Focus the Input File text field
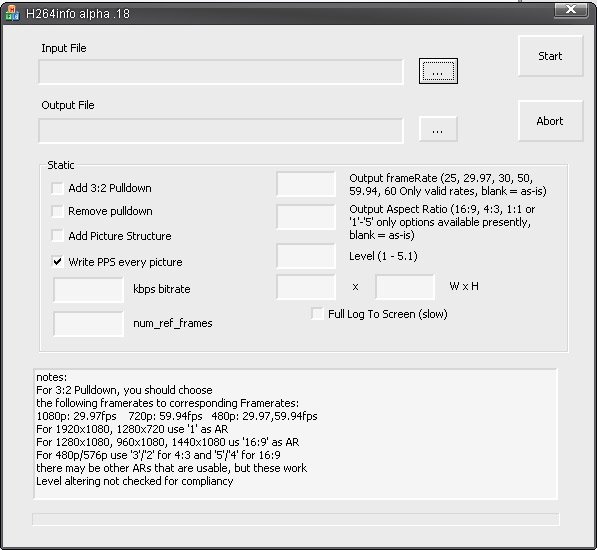The width and height of the screenshot is (597, 550). tap(221, 72)
